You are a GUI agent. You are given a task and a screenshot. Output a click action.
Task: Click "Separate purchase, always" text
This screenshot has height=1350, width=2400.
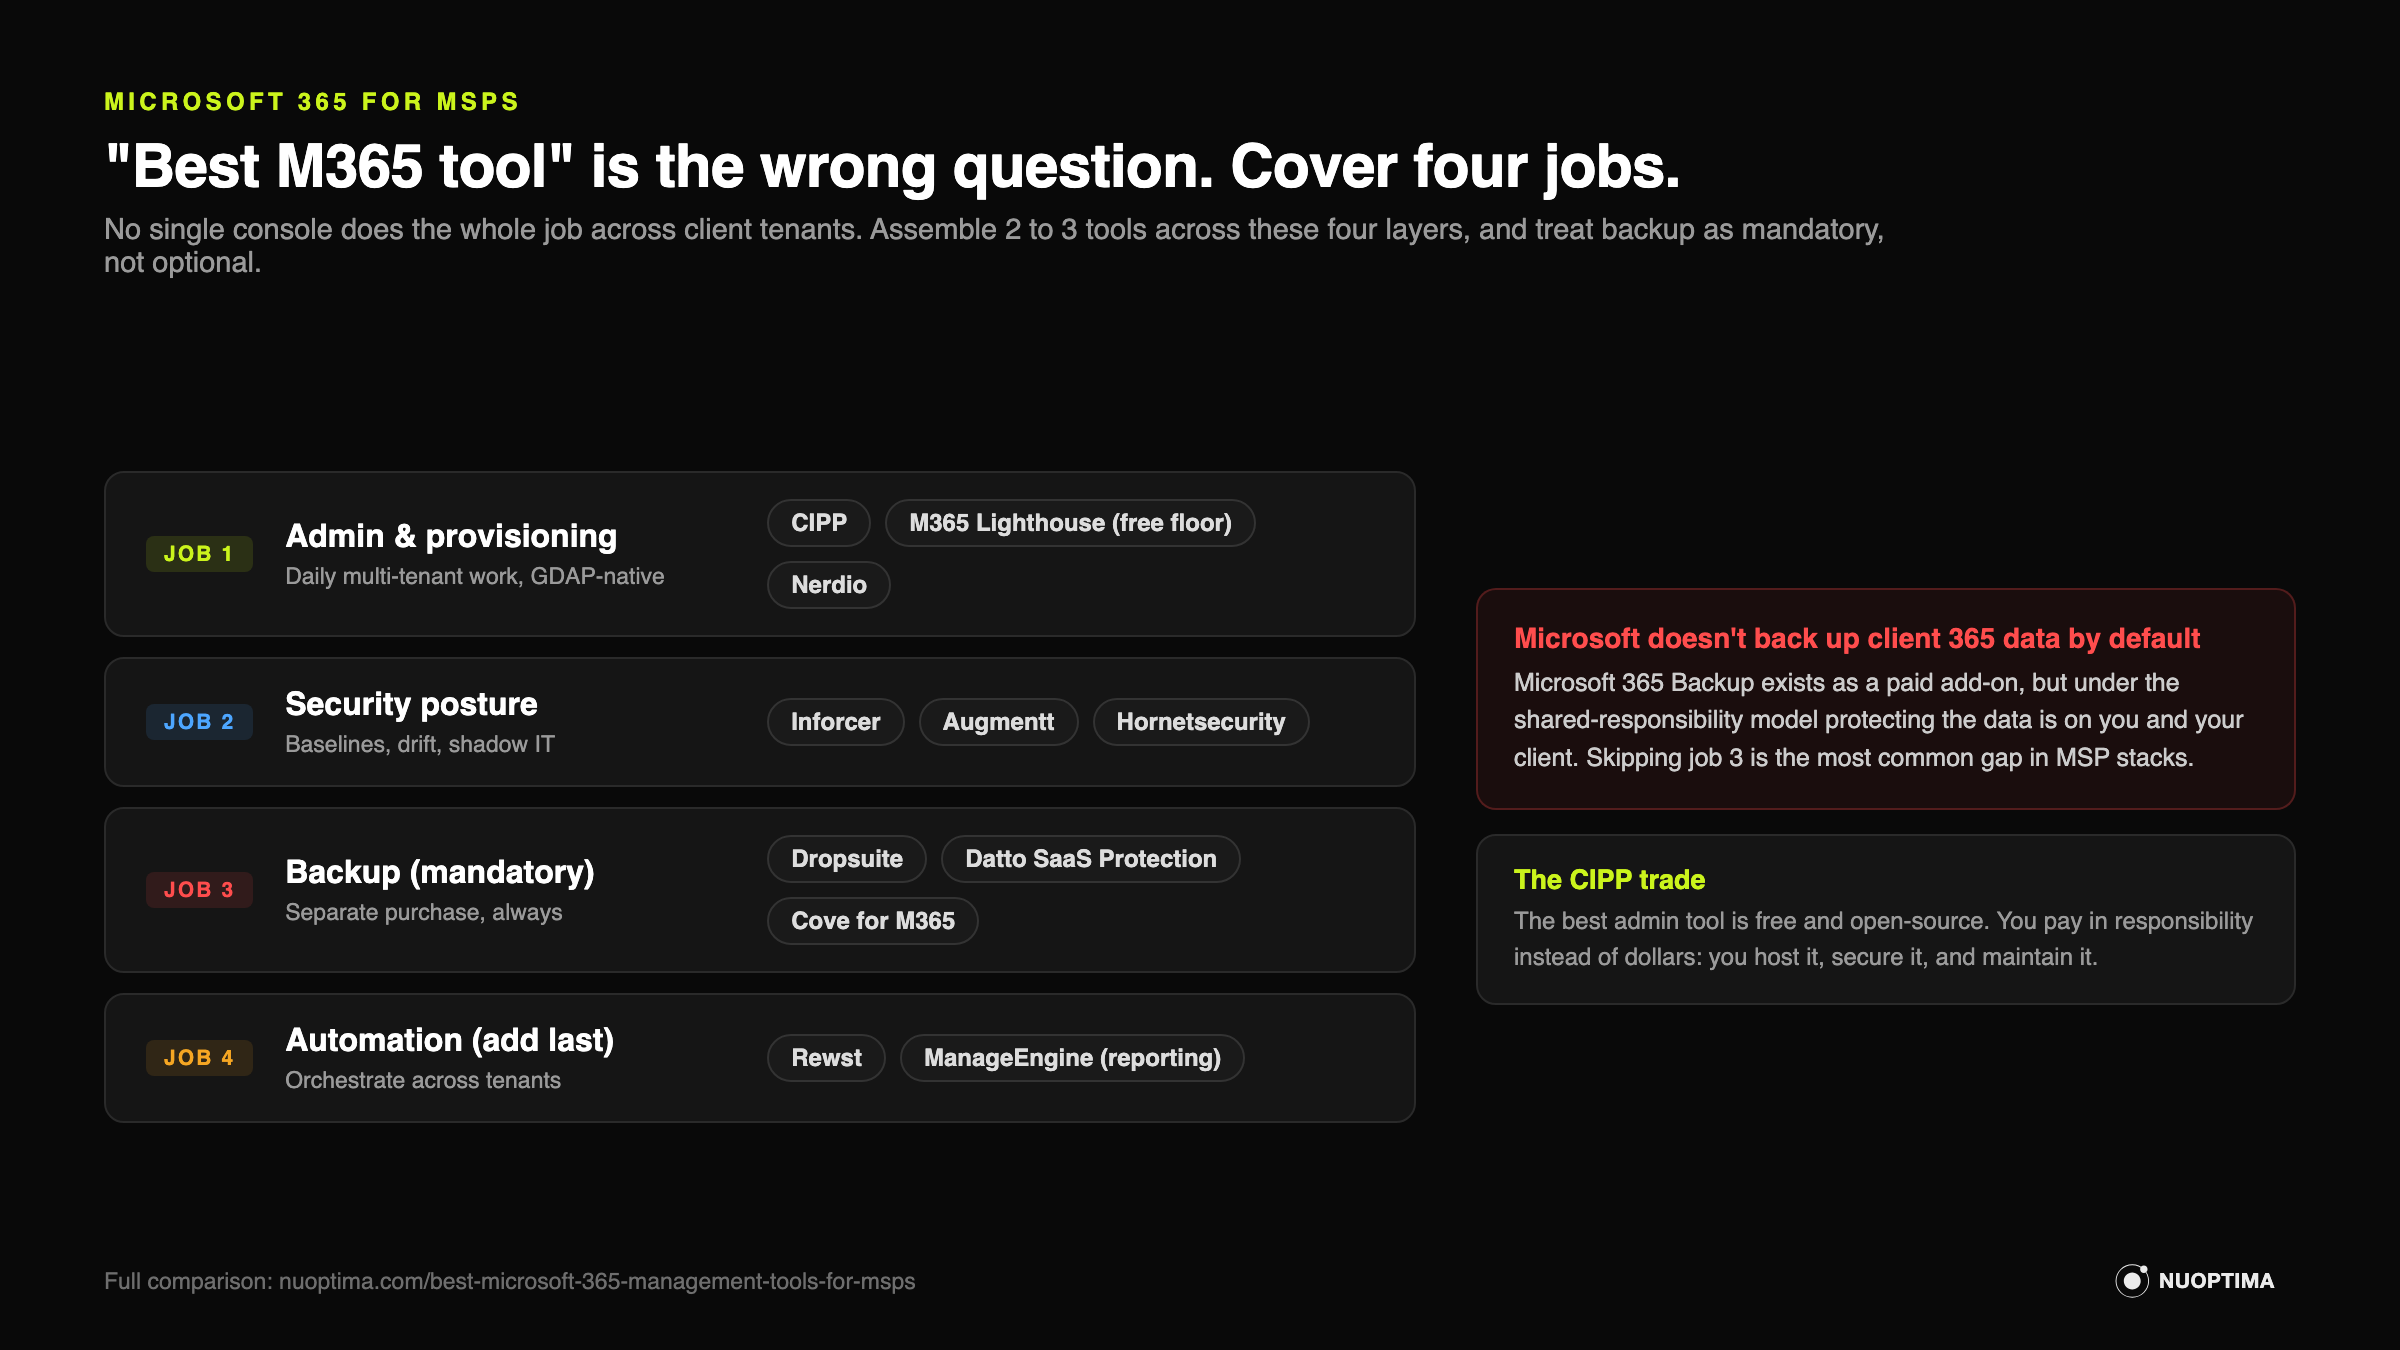(424, 912)
